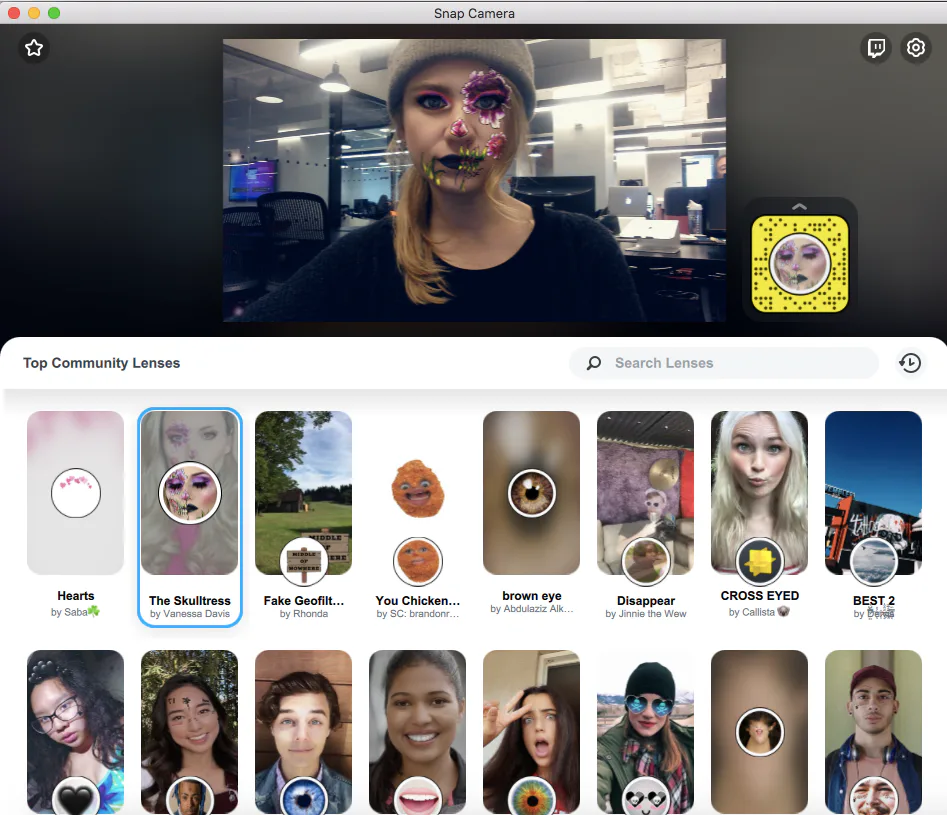Select the forest girl face tattoo lens

[x=190, y=732]
